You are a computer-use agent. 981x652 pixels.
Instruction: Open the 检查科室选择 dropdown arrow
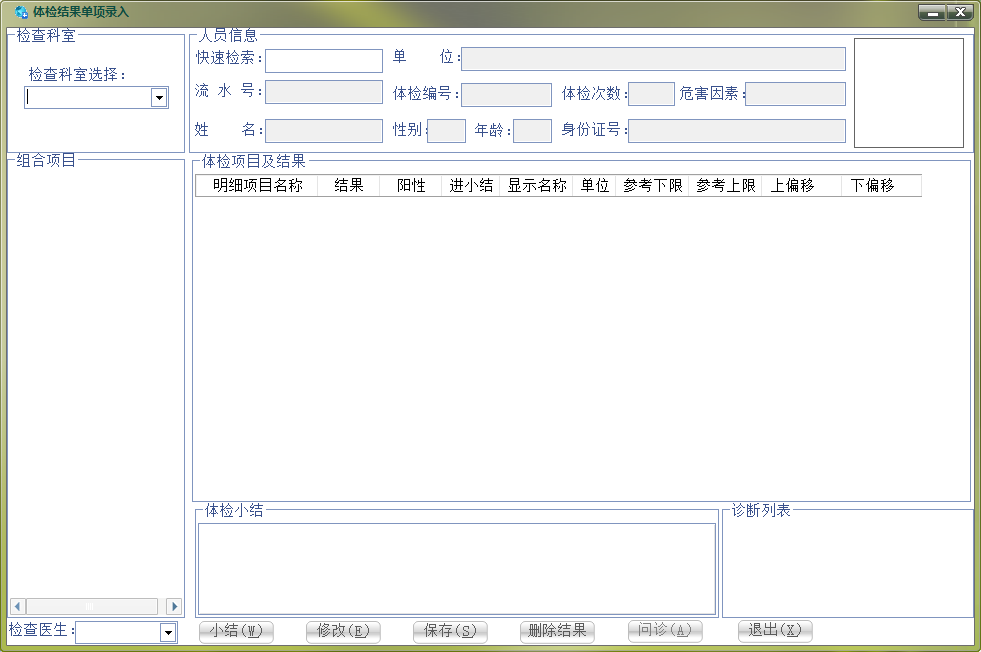[160, 98]
